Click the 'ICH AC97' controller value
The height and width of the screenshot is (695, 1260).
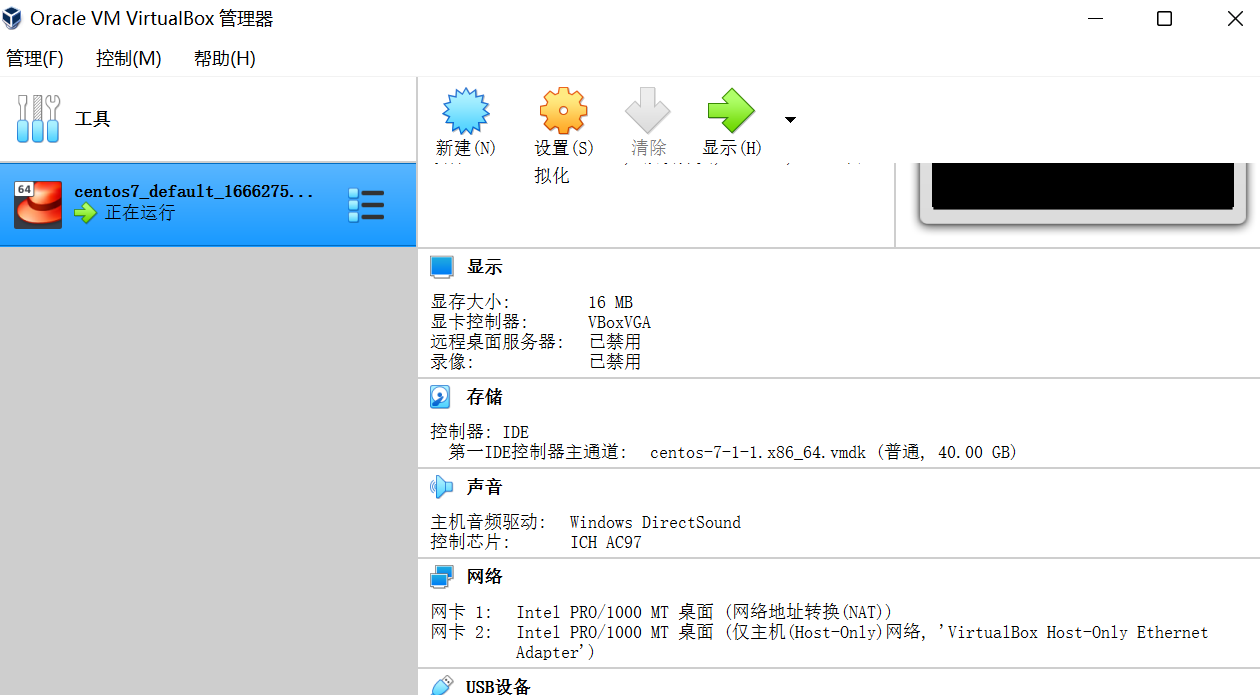coord(606,542)
